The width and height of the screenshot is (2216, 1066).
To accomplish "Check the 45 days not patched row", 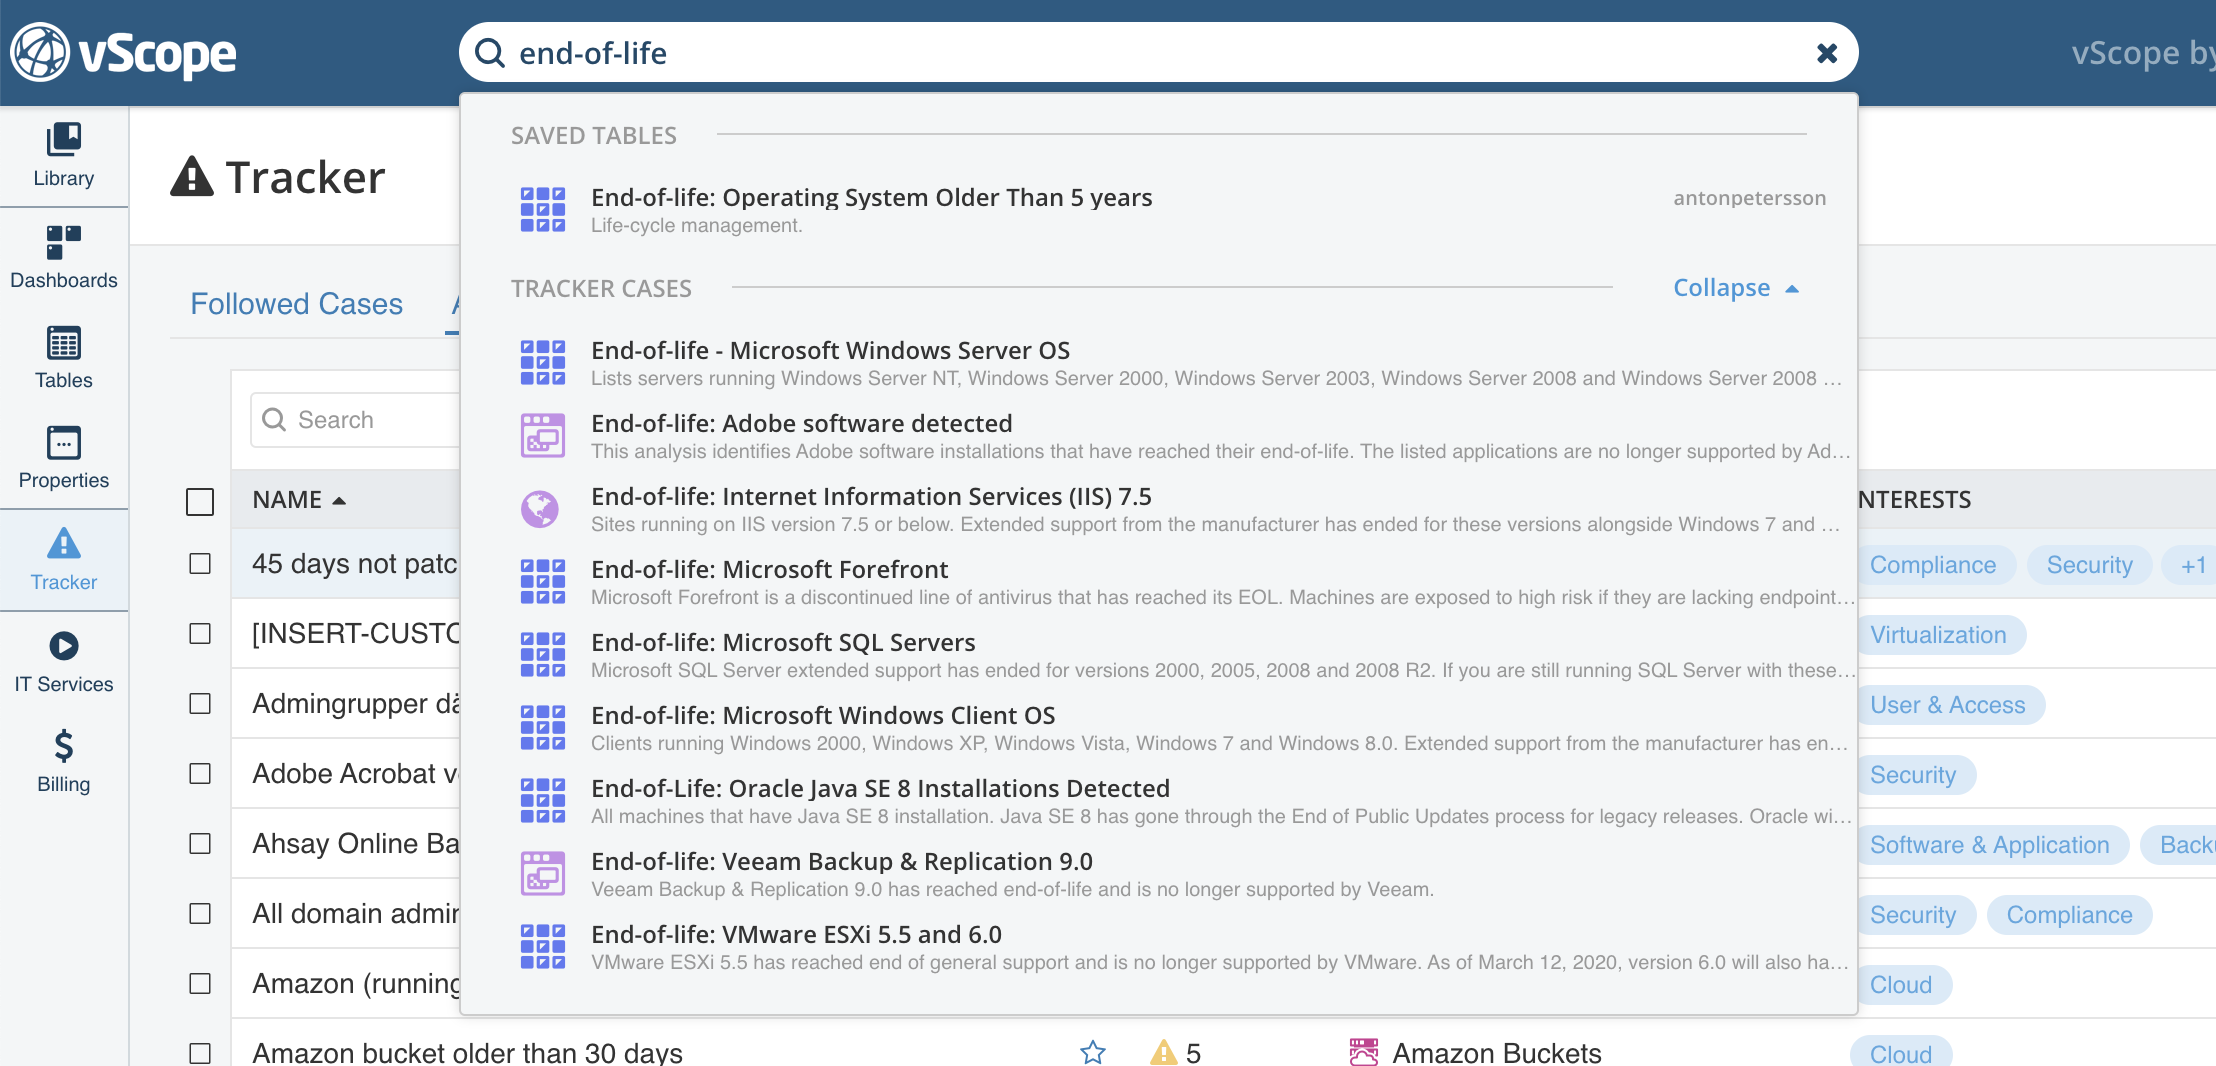I will 200,564.
